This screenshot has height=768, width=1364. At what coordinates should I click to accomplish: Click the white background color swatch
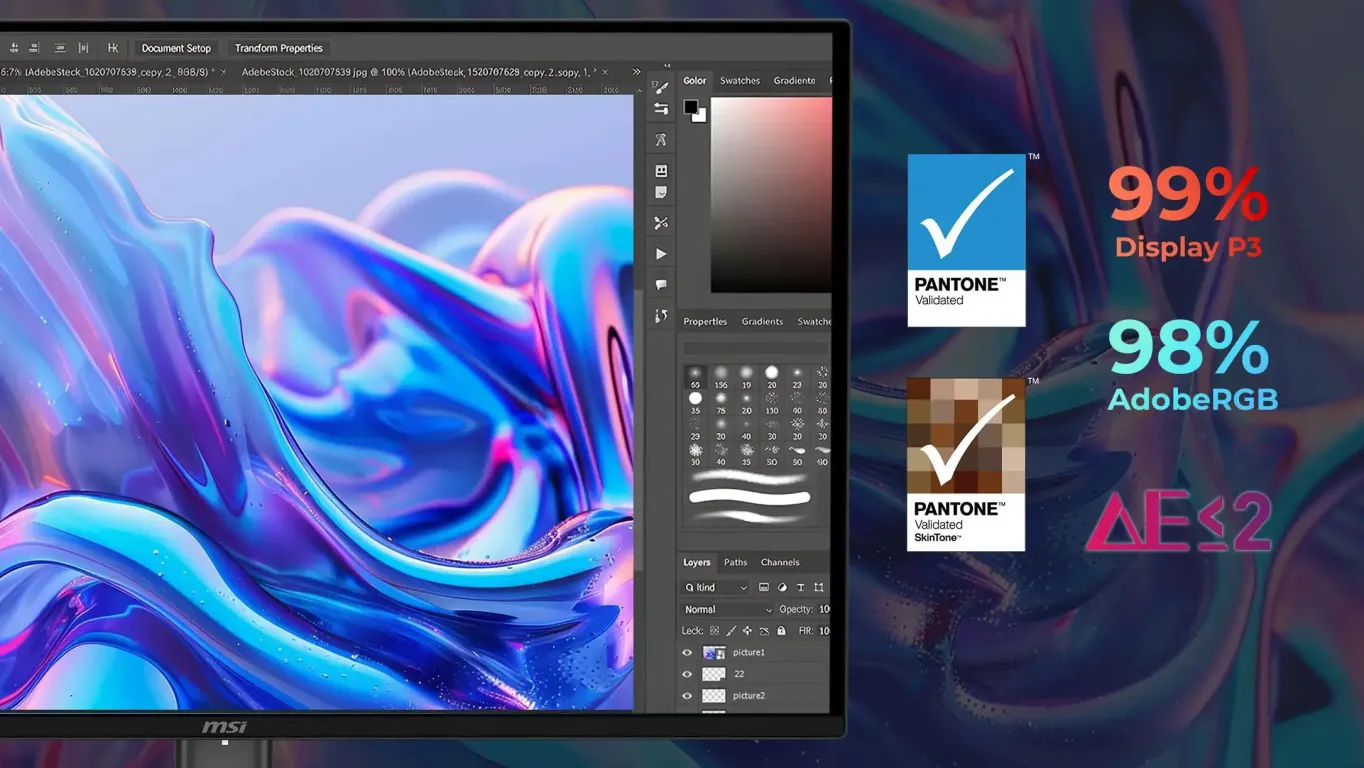[x=699, y=115]
